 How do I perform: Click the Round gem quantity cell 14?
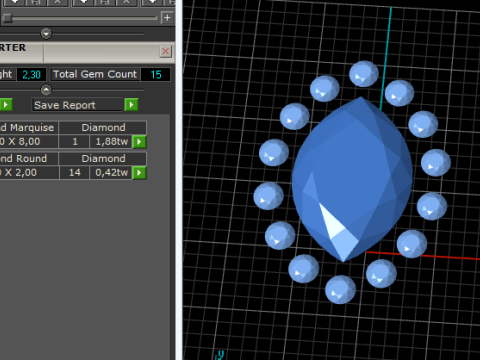coord(75,173)
